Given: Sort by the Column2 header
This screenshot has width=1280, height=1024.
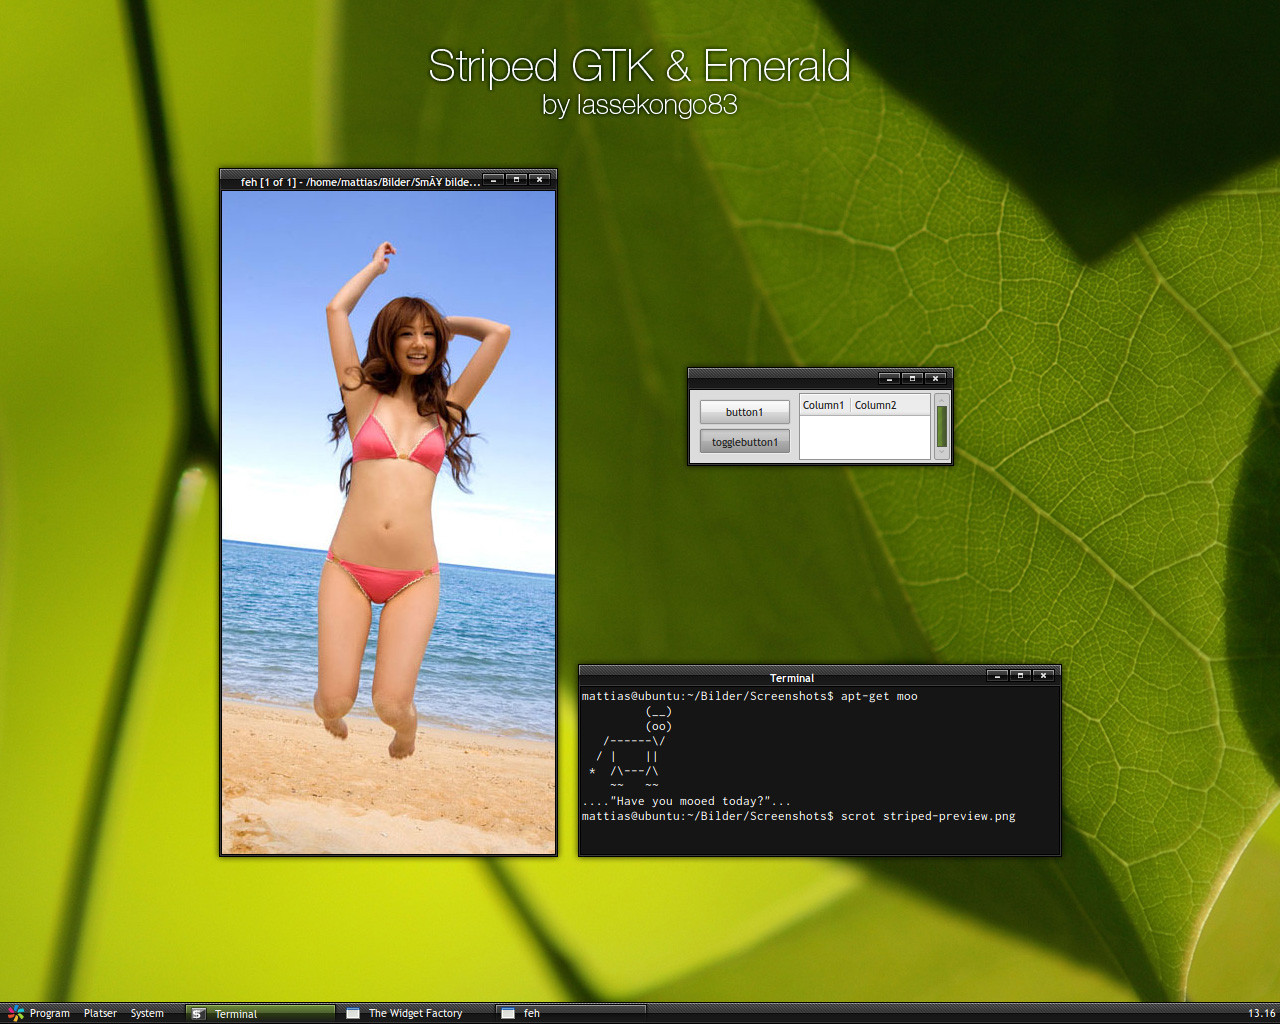Looking at the screenshot, I should pos(890,405).
